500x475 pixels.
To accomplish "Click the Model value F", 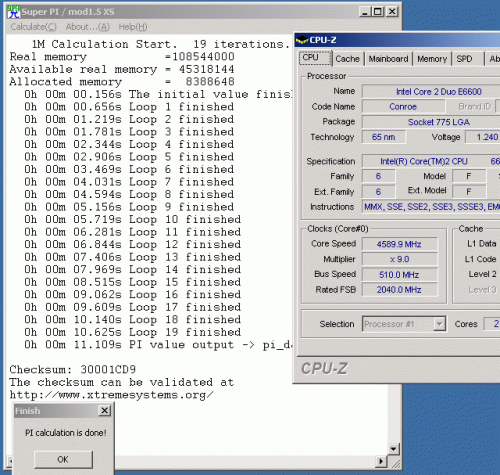I will click(x=469, y=176).
